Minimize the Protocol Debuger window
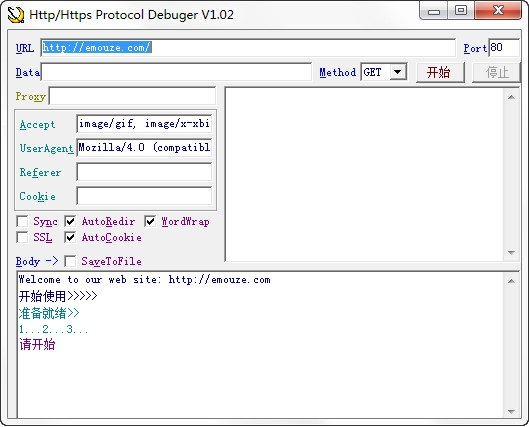The width and height of the screenshot is (529, 427). click(x=434, y=11)
